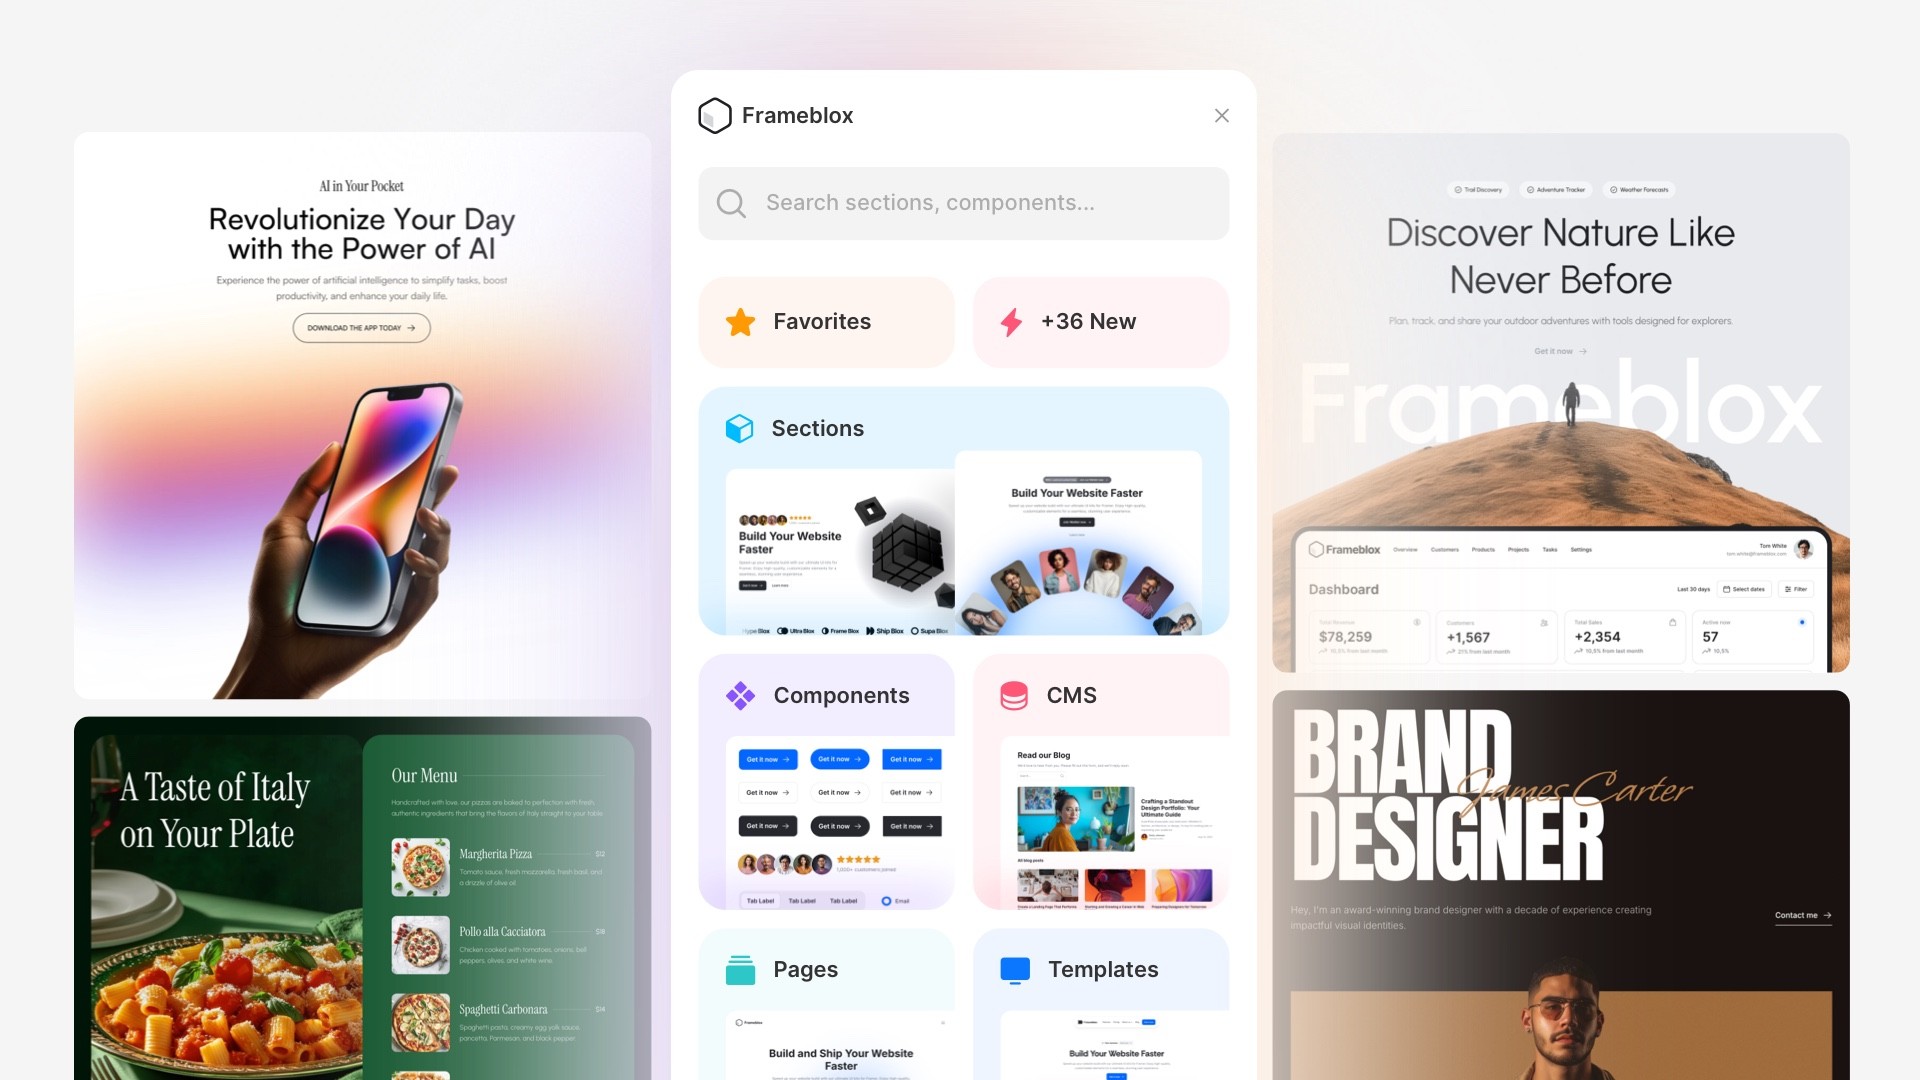Click the Pages stack icon
The width and height of the screenshot is (1920, 1080).
[x=740, y=967]
